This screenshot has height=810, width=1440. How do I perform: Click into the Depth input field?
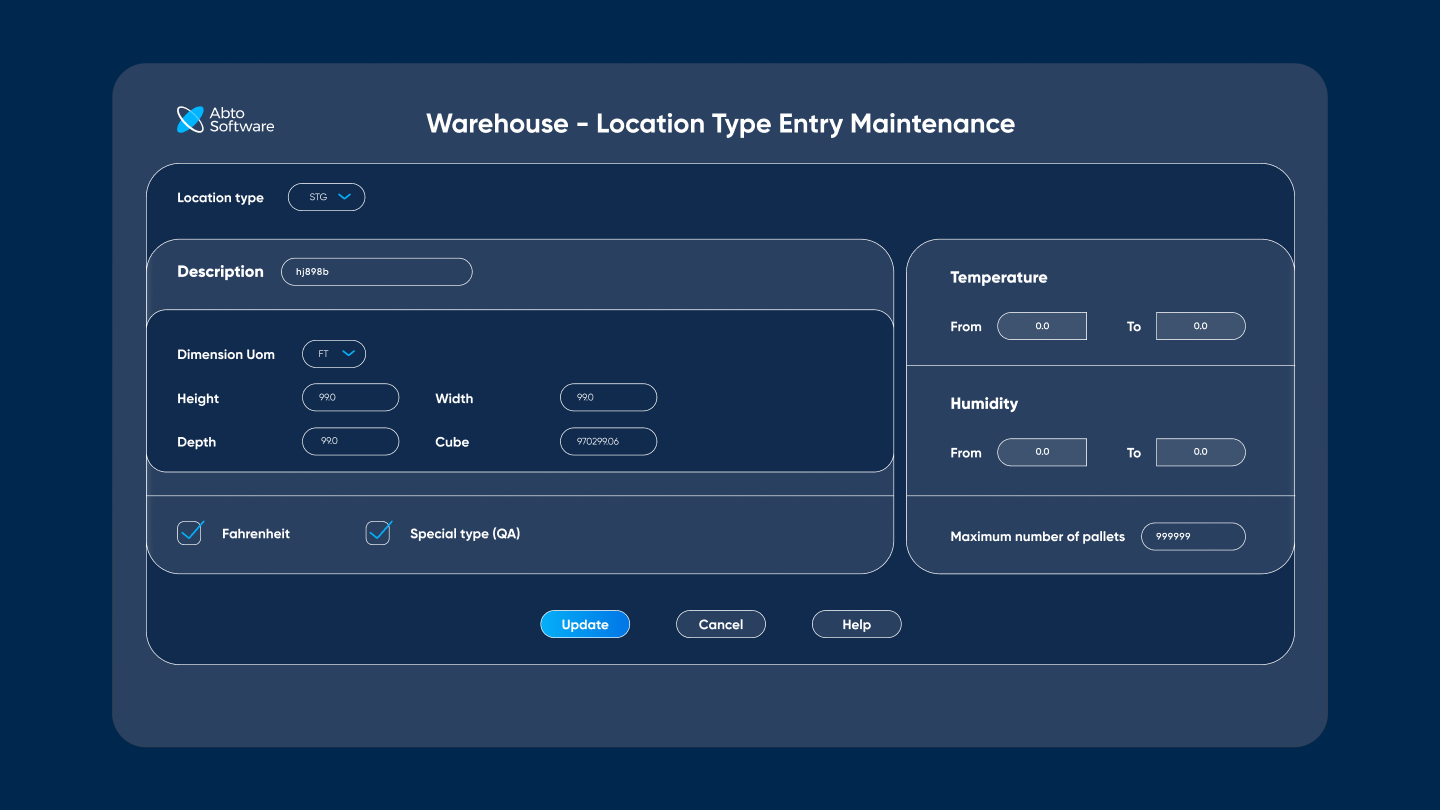click(350, 441)
